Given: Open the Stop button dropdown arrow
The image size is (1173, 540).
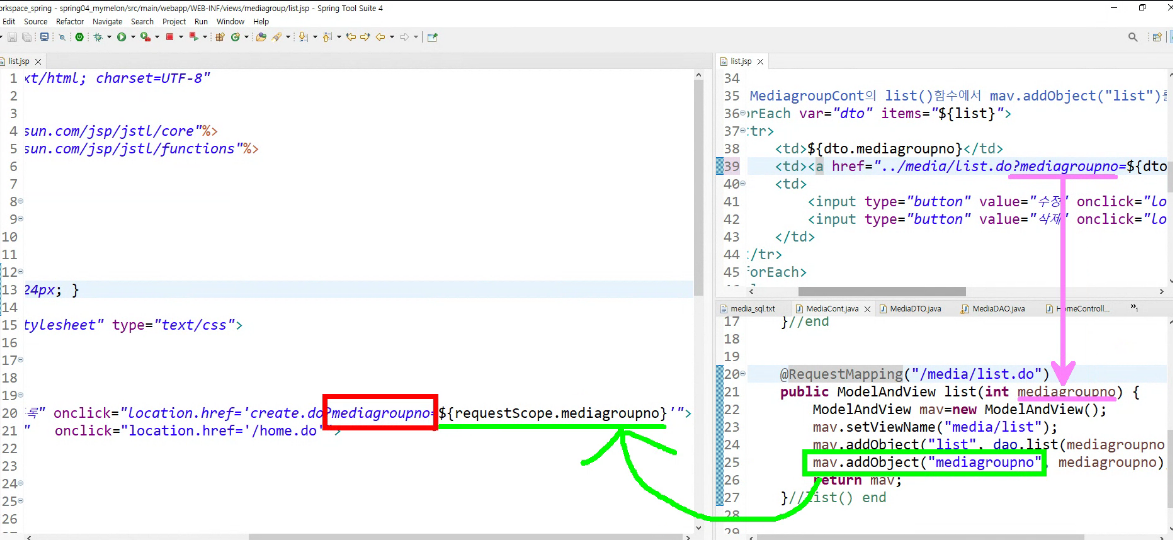Looking at the screenshot, I should (181, 37).
